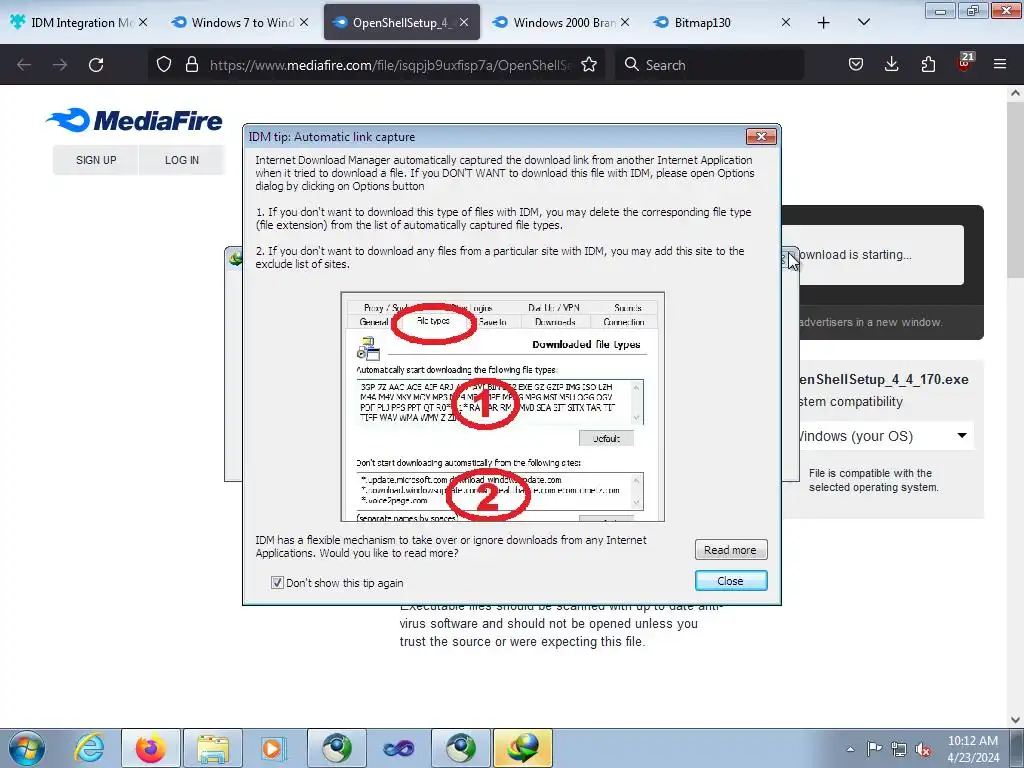The height and width of the screenshot is (768, 1024).
Task: Expand the list all tabs dropdown
Action: (x=863, y=22)
